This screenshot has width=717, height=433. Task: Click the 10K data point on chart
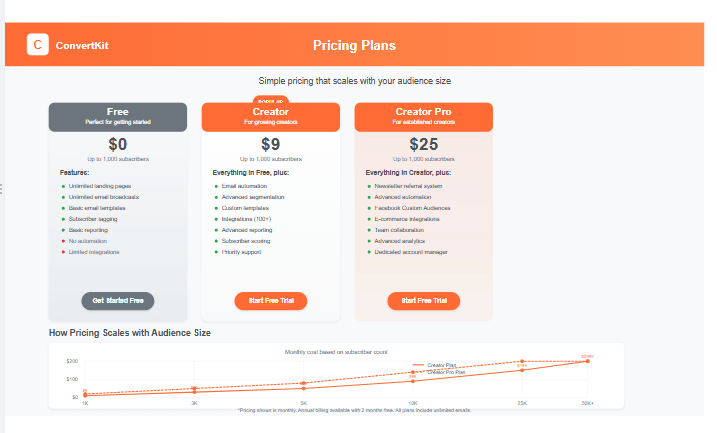coord(413,380)
